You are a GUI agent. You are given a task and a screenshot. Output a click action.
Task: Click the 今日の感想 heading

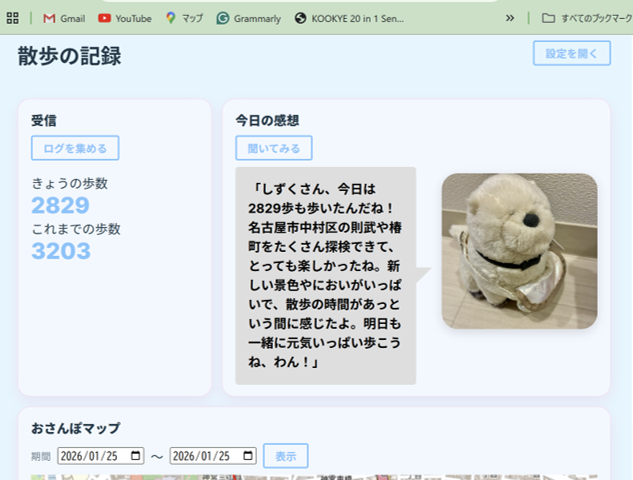pos(267,120)
